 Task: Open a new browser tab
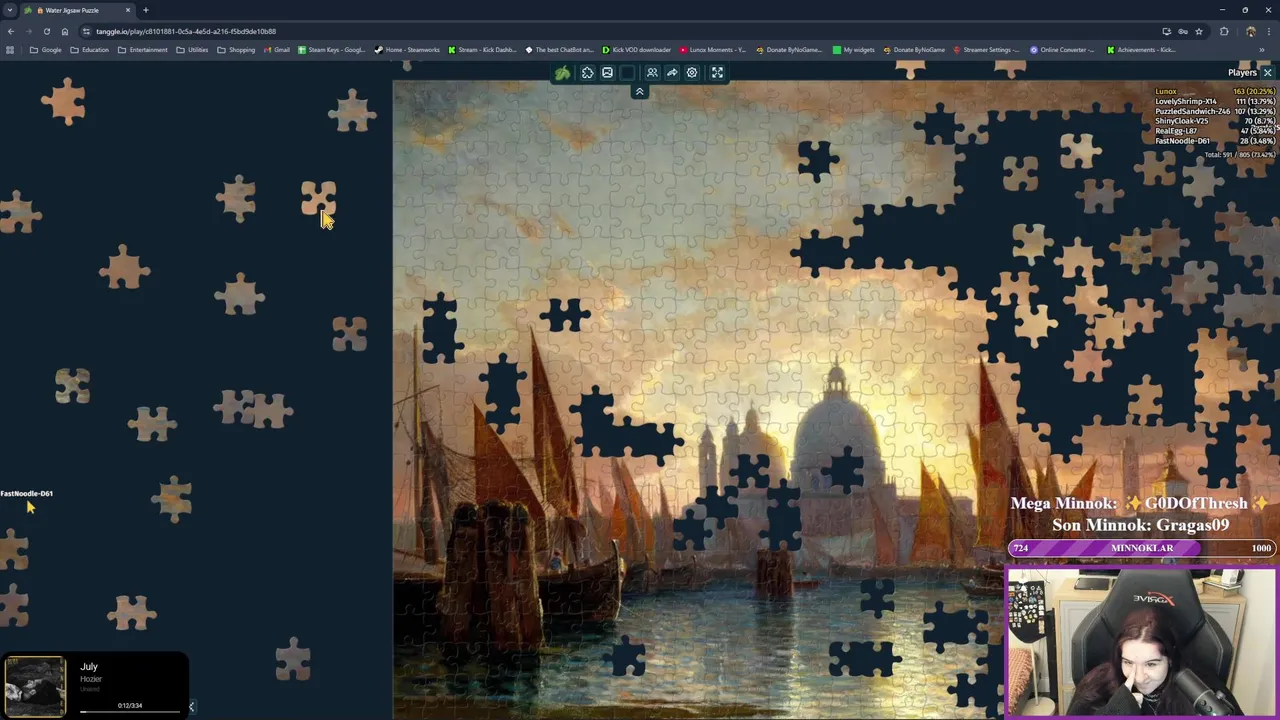[x=146, y=10]
